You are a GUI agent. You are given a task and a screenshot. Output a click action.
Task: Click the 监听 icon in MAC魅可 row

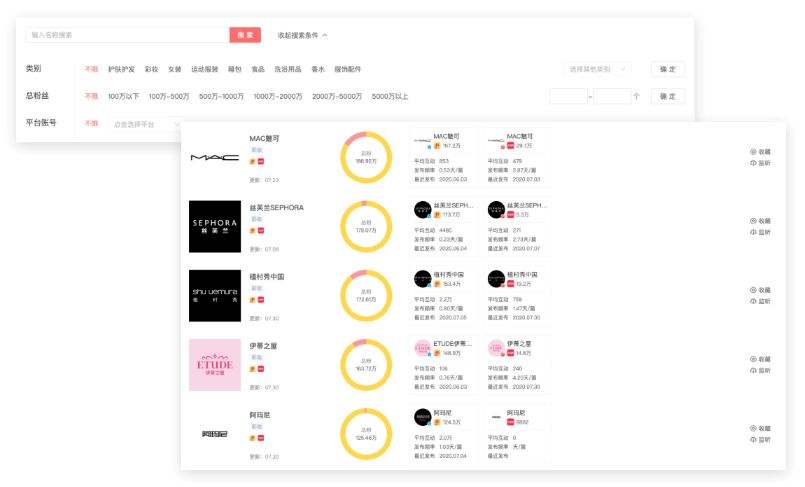[753, 163]
